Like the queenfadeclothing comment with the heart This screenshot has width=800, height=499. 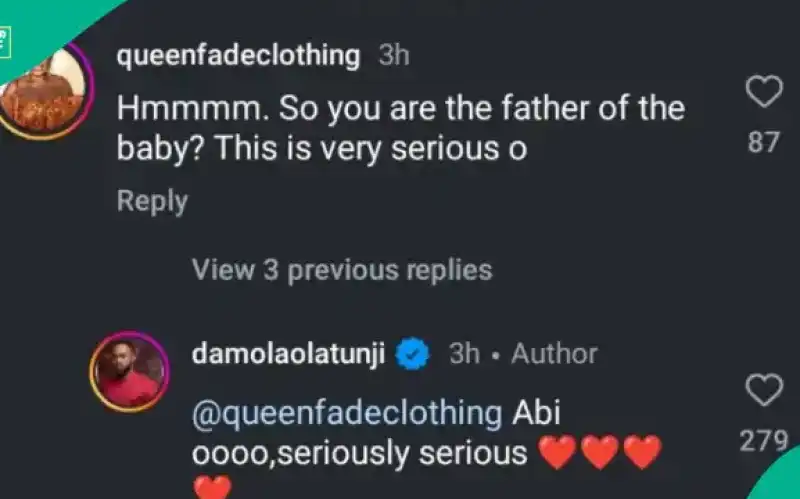(764, 94)
